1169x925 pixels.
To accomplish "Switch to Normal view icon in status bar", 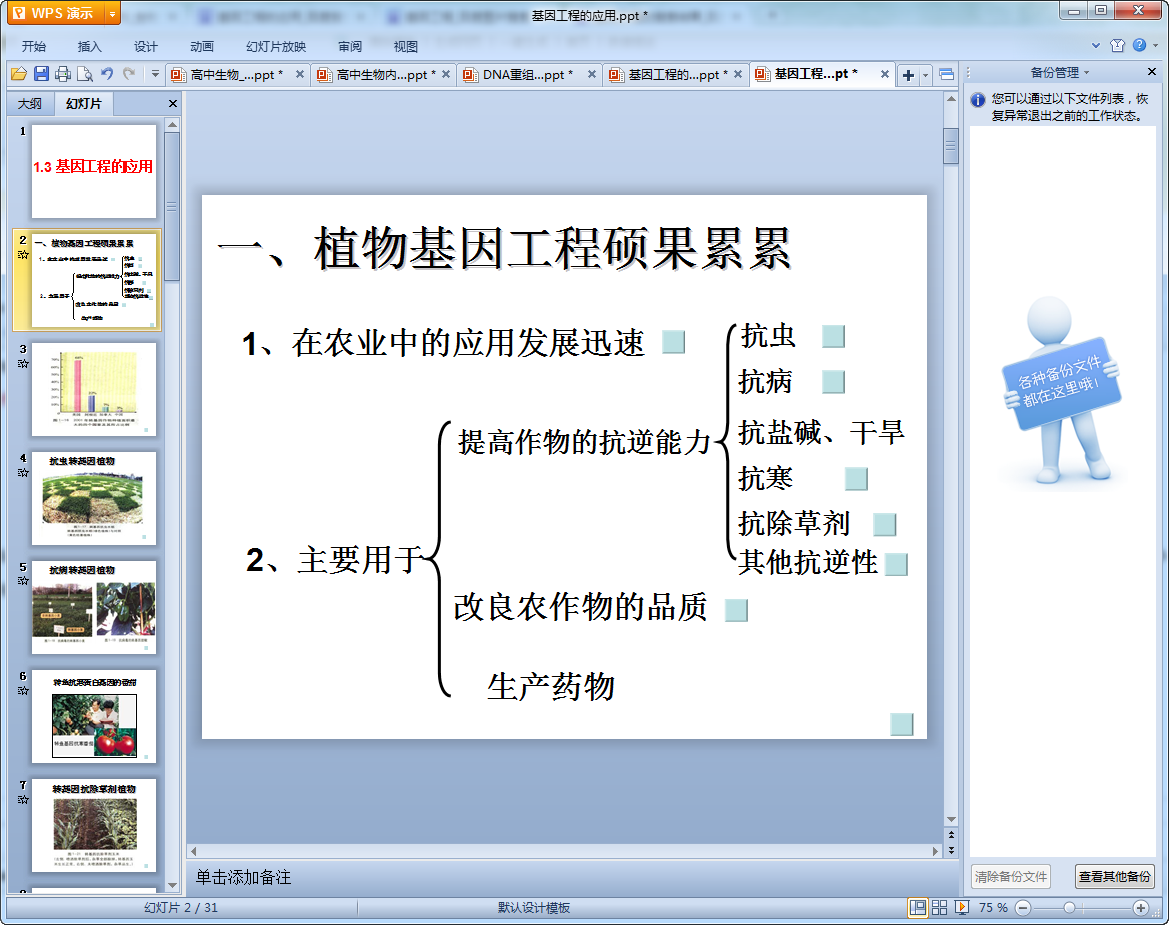I will coord(918,907).
